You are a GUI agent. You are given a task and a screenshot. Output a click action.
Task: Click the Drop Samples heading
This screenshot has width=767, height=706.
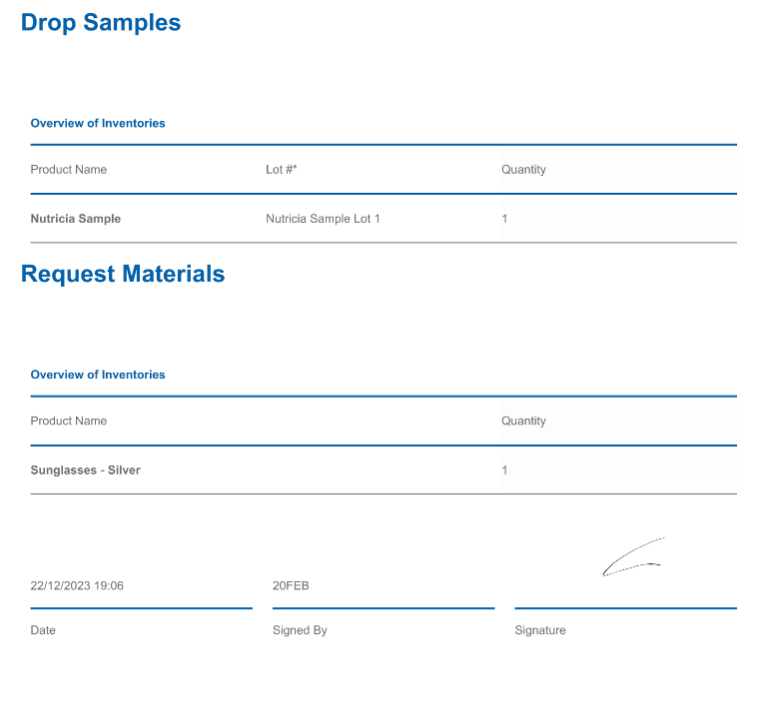(x=101, y=22)
